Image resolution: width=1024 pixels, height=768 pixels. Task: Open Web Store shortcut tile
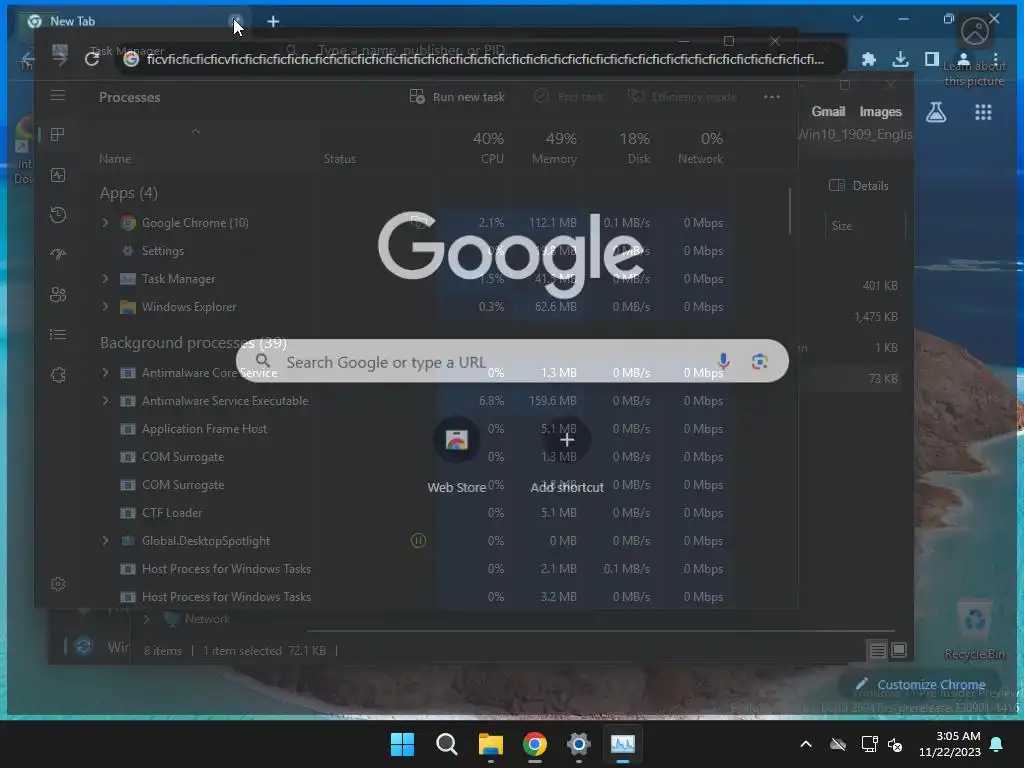[456, 455]
